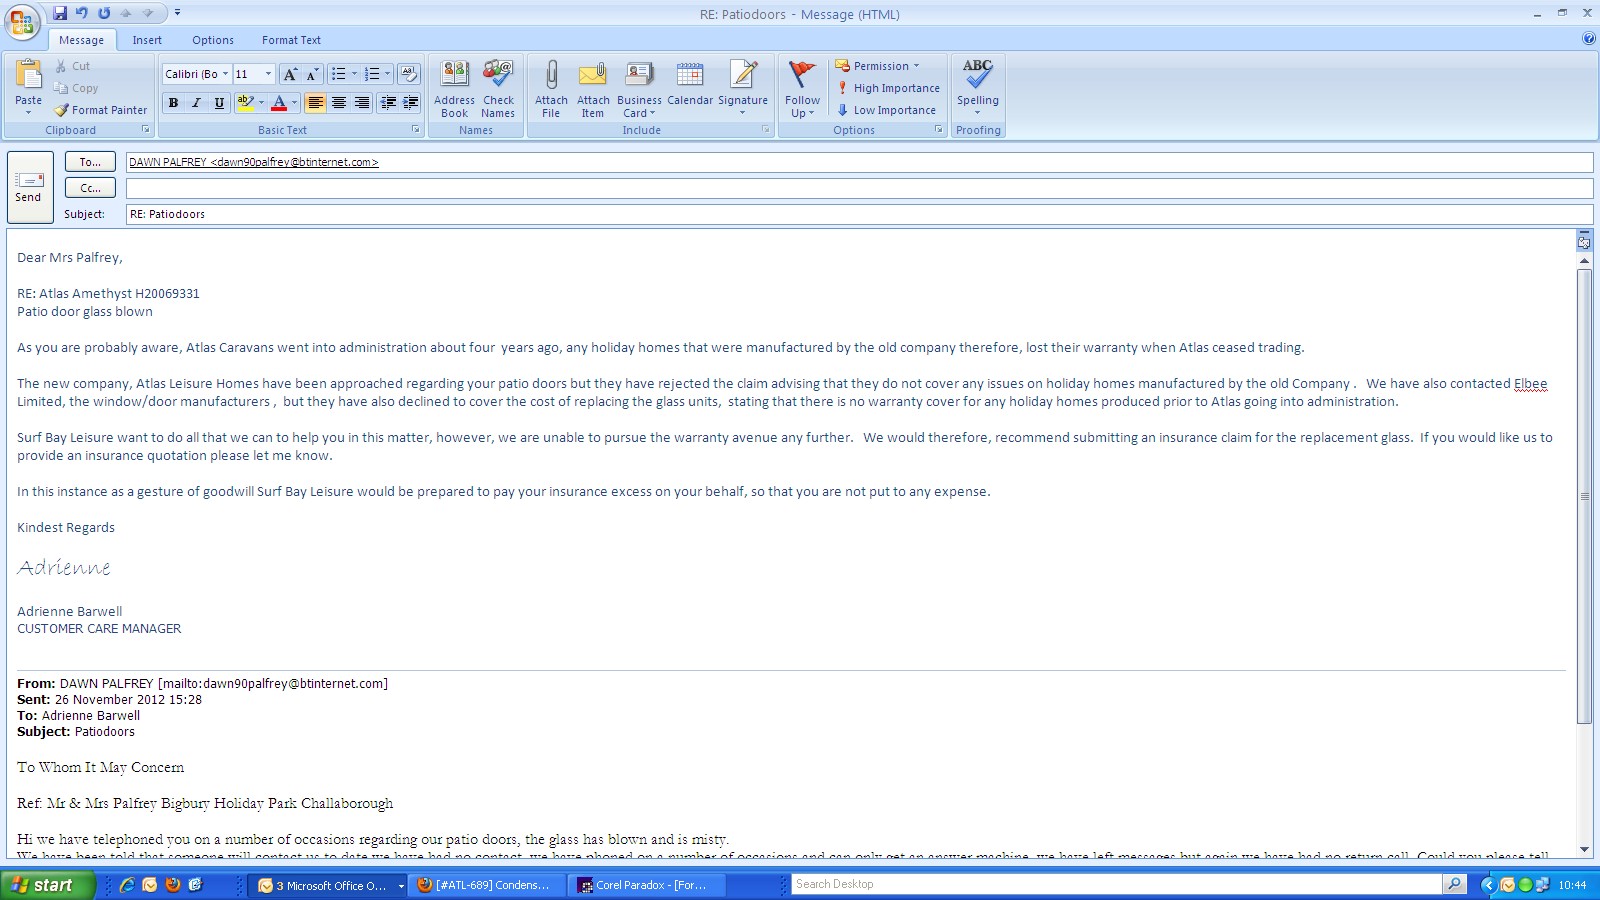Image resolution: width=1600 pixels, height=900 pixels.
Task: Launch Internet Explorer from Quick Launch
Action: pyautogui.click(x=127, y=885)
